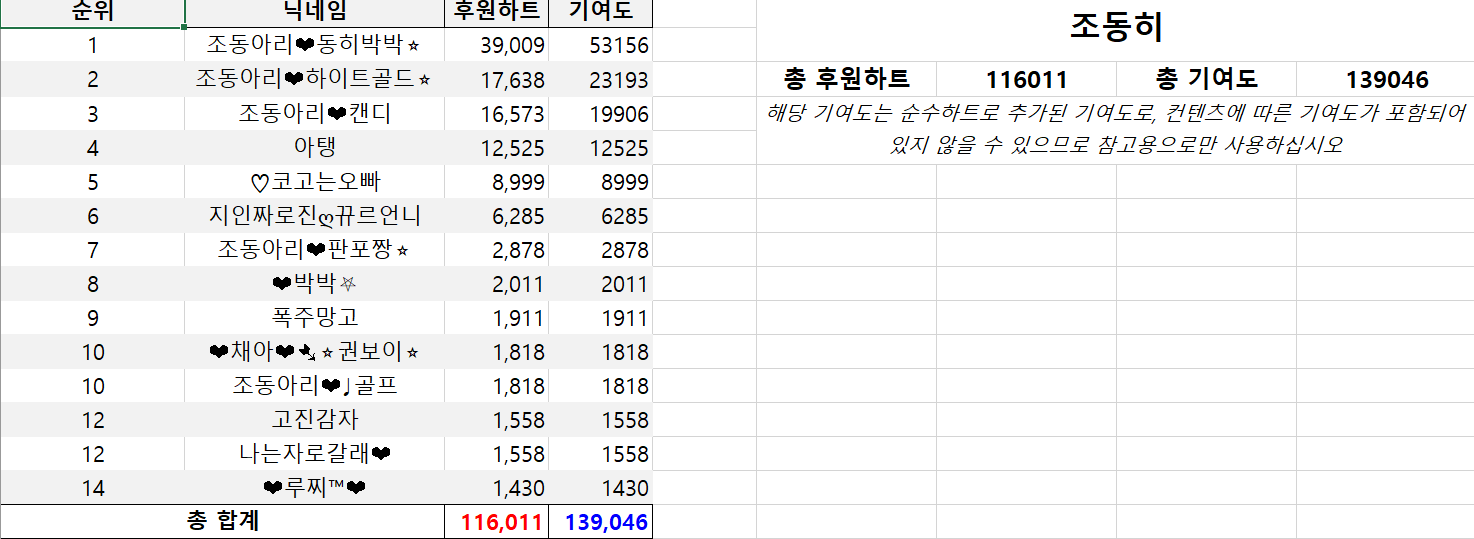
Task: Click the hearts value 2,878
Action: [x=497, y=249]
